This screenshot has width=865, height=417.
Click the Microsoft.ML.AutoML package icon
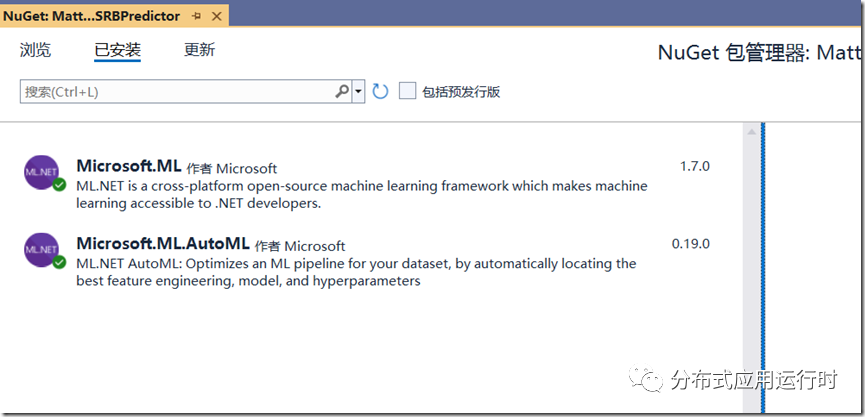tap(41, 249)
